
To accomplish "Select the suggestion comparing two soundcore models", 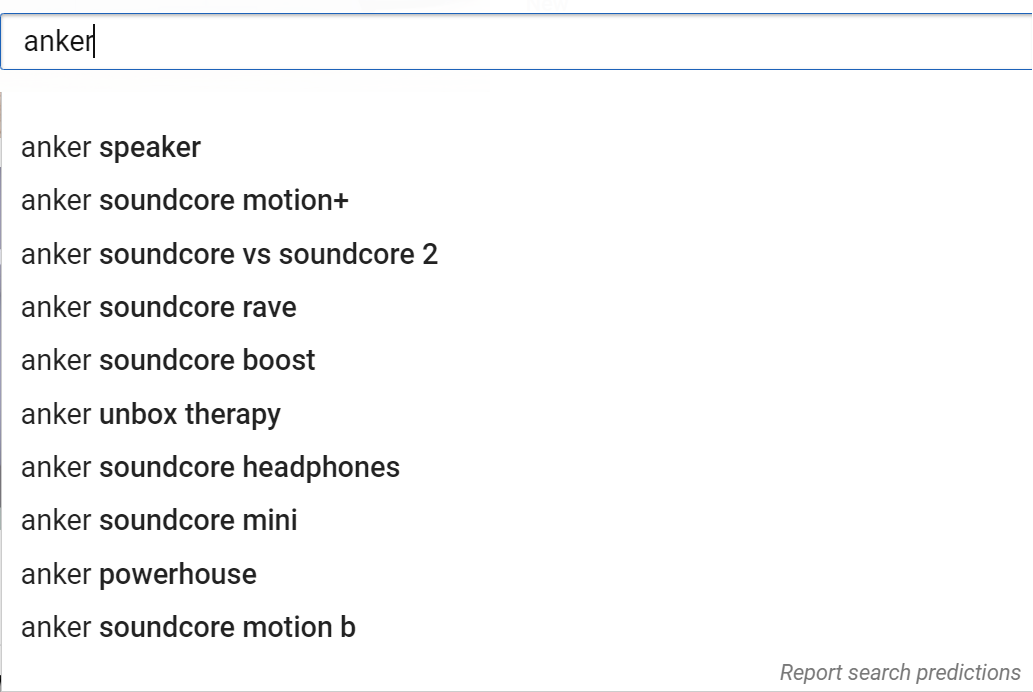I will pyautogui.click(x=229, y=254).
